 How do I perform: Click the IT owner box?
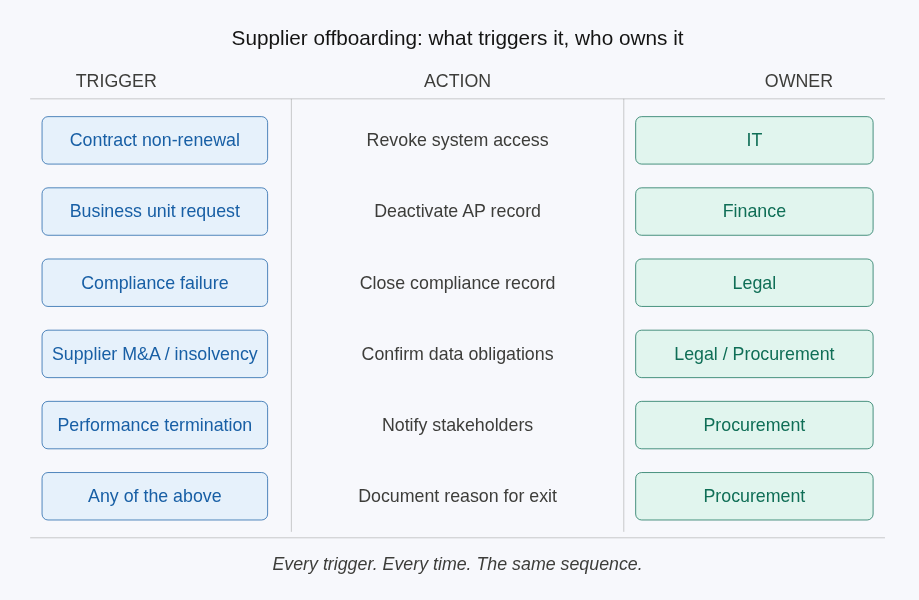[754, 140]
